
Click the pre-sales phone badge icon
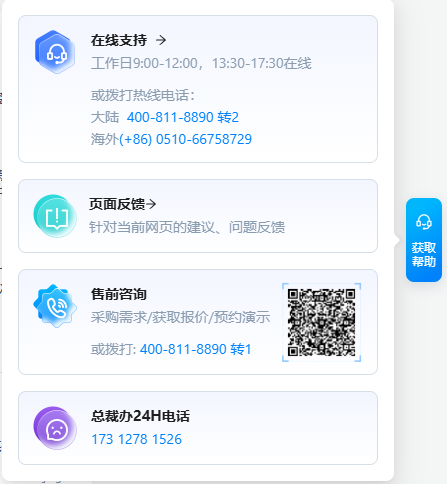55,306
